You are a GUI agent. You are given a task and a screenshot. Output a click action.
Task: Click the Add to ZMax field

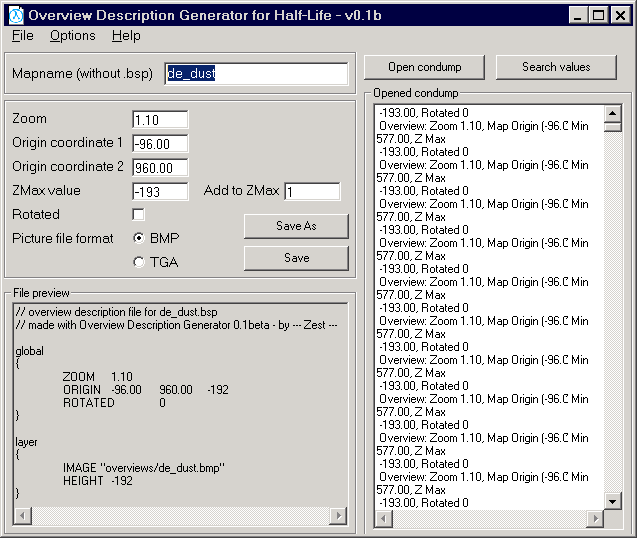(x=312, y=192)
